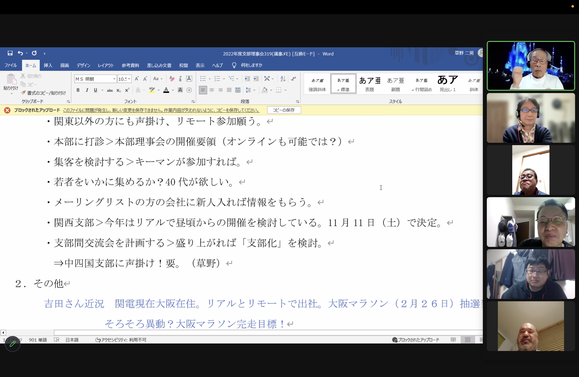This screenshot has height=377, width=579.
Task: Click the Align Right icon
Action: [x=220, y=90]
